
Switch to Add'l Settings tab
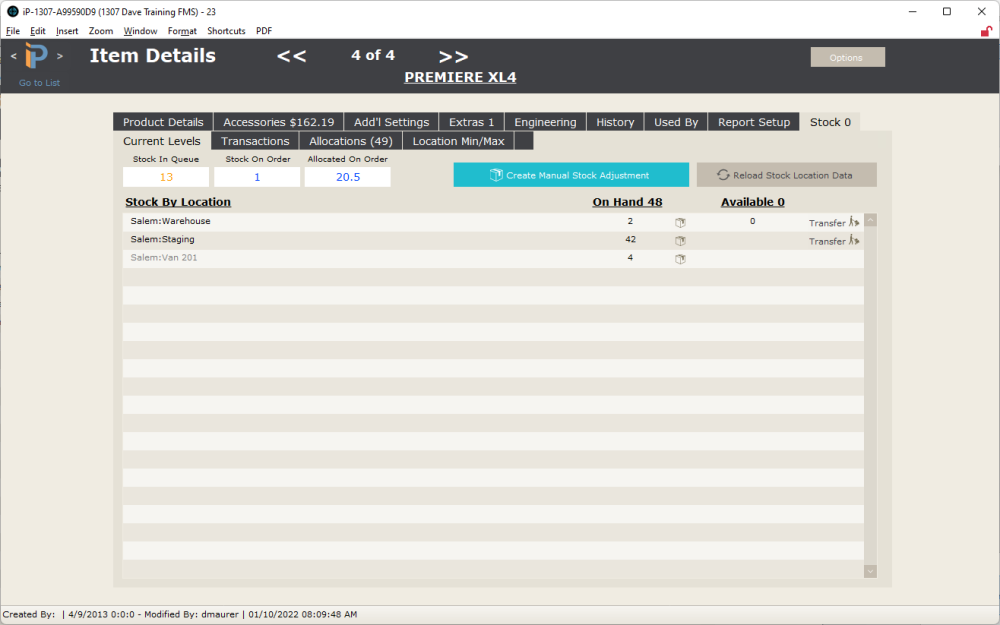click(x=391, y=122)
